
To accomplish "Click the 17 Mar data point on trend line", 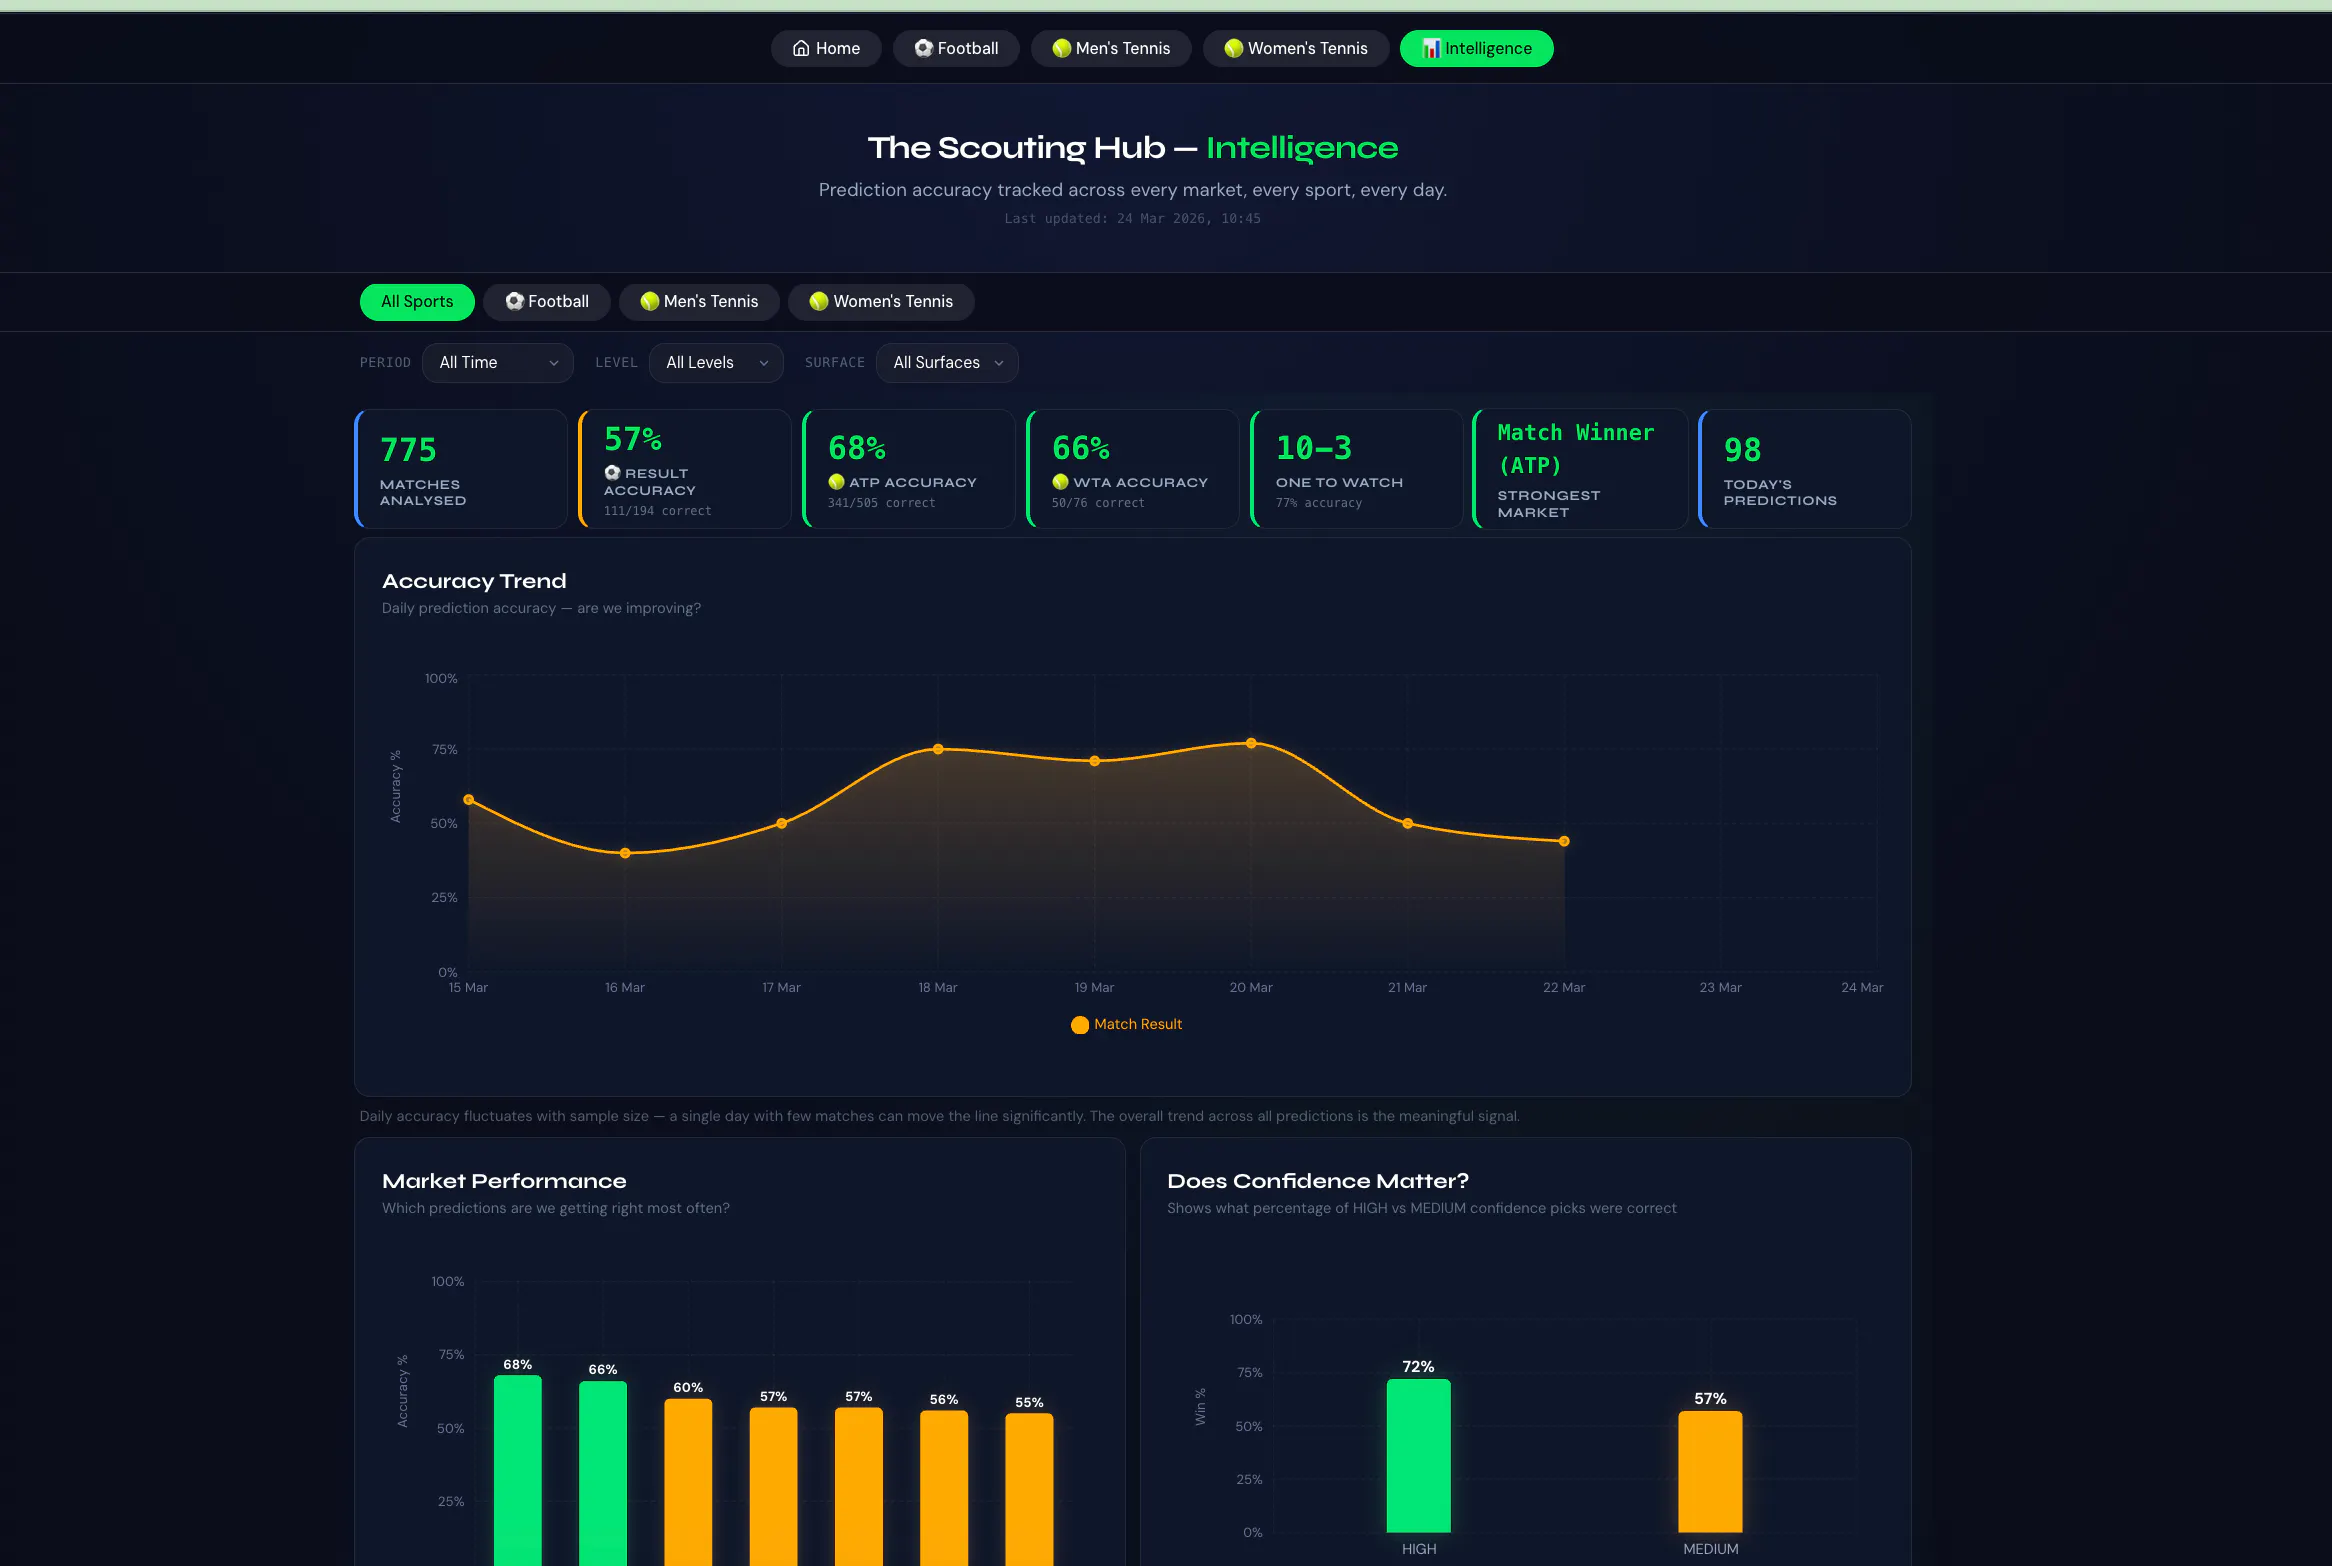I will [782, 824].
